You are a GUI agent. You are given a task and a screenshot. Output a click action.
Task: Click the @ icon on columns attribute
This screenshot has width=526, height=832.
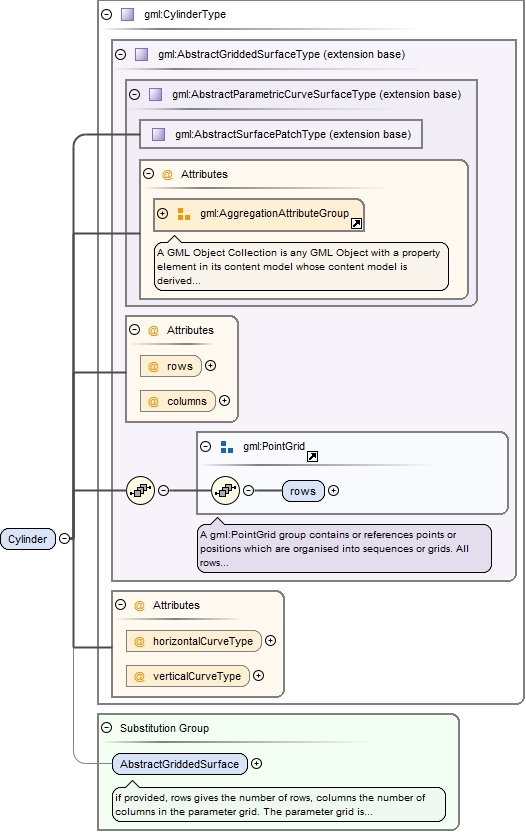click(x=153, y=402)
